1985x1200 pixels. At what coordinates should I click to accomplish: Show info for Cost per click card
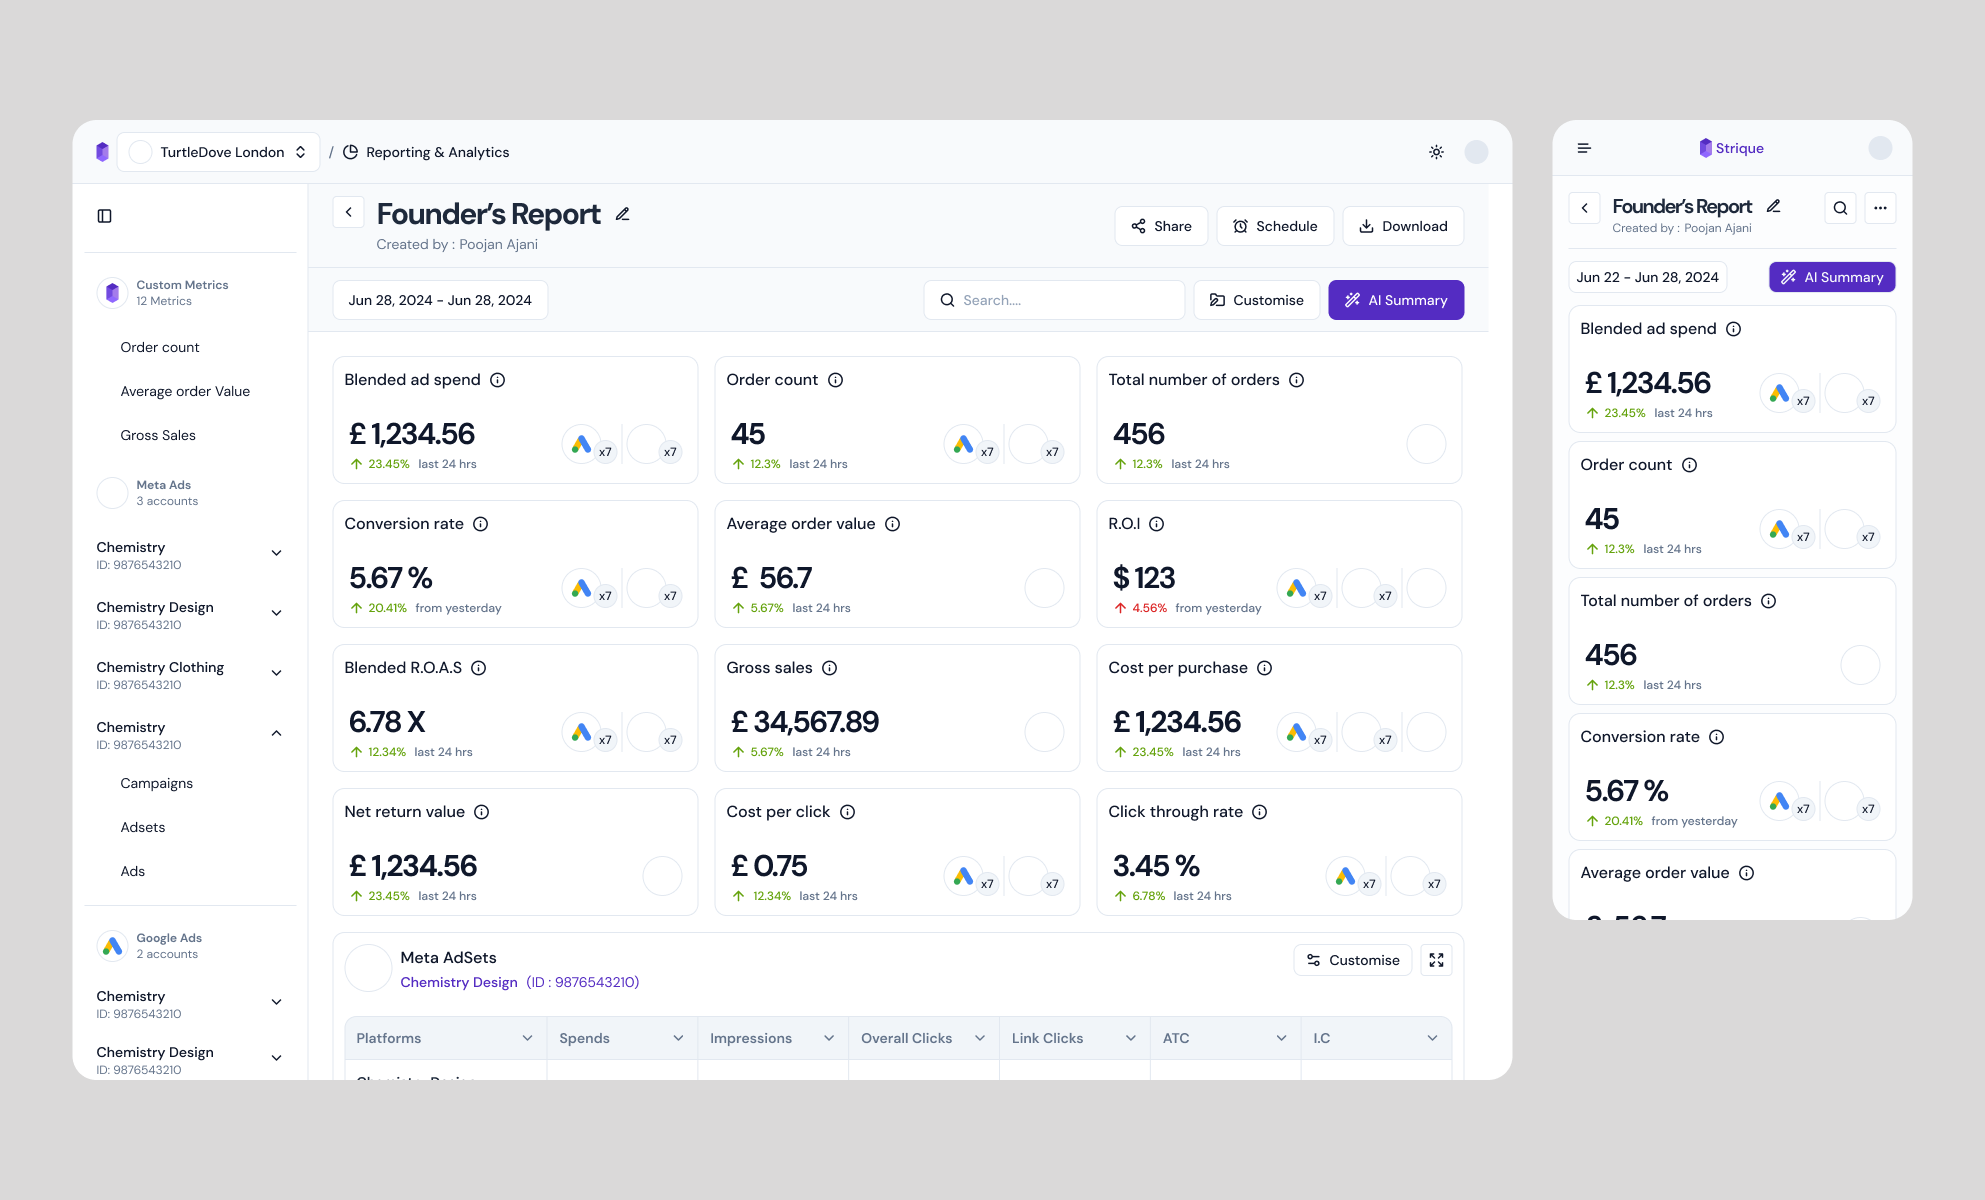pyautogui.click(x=848, y=812)
